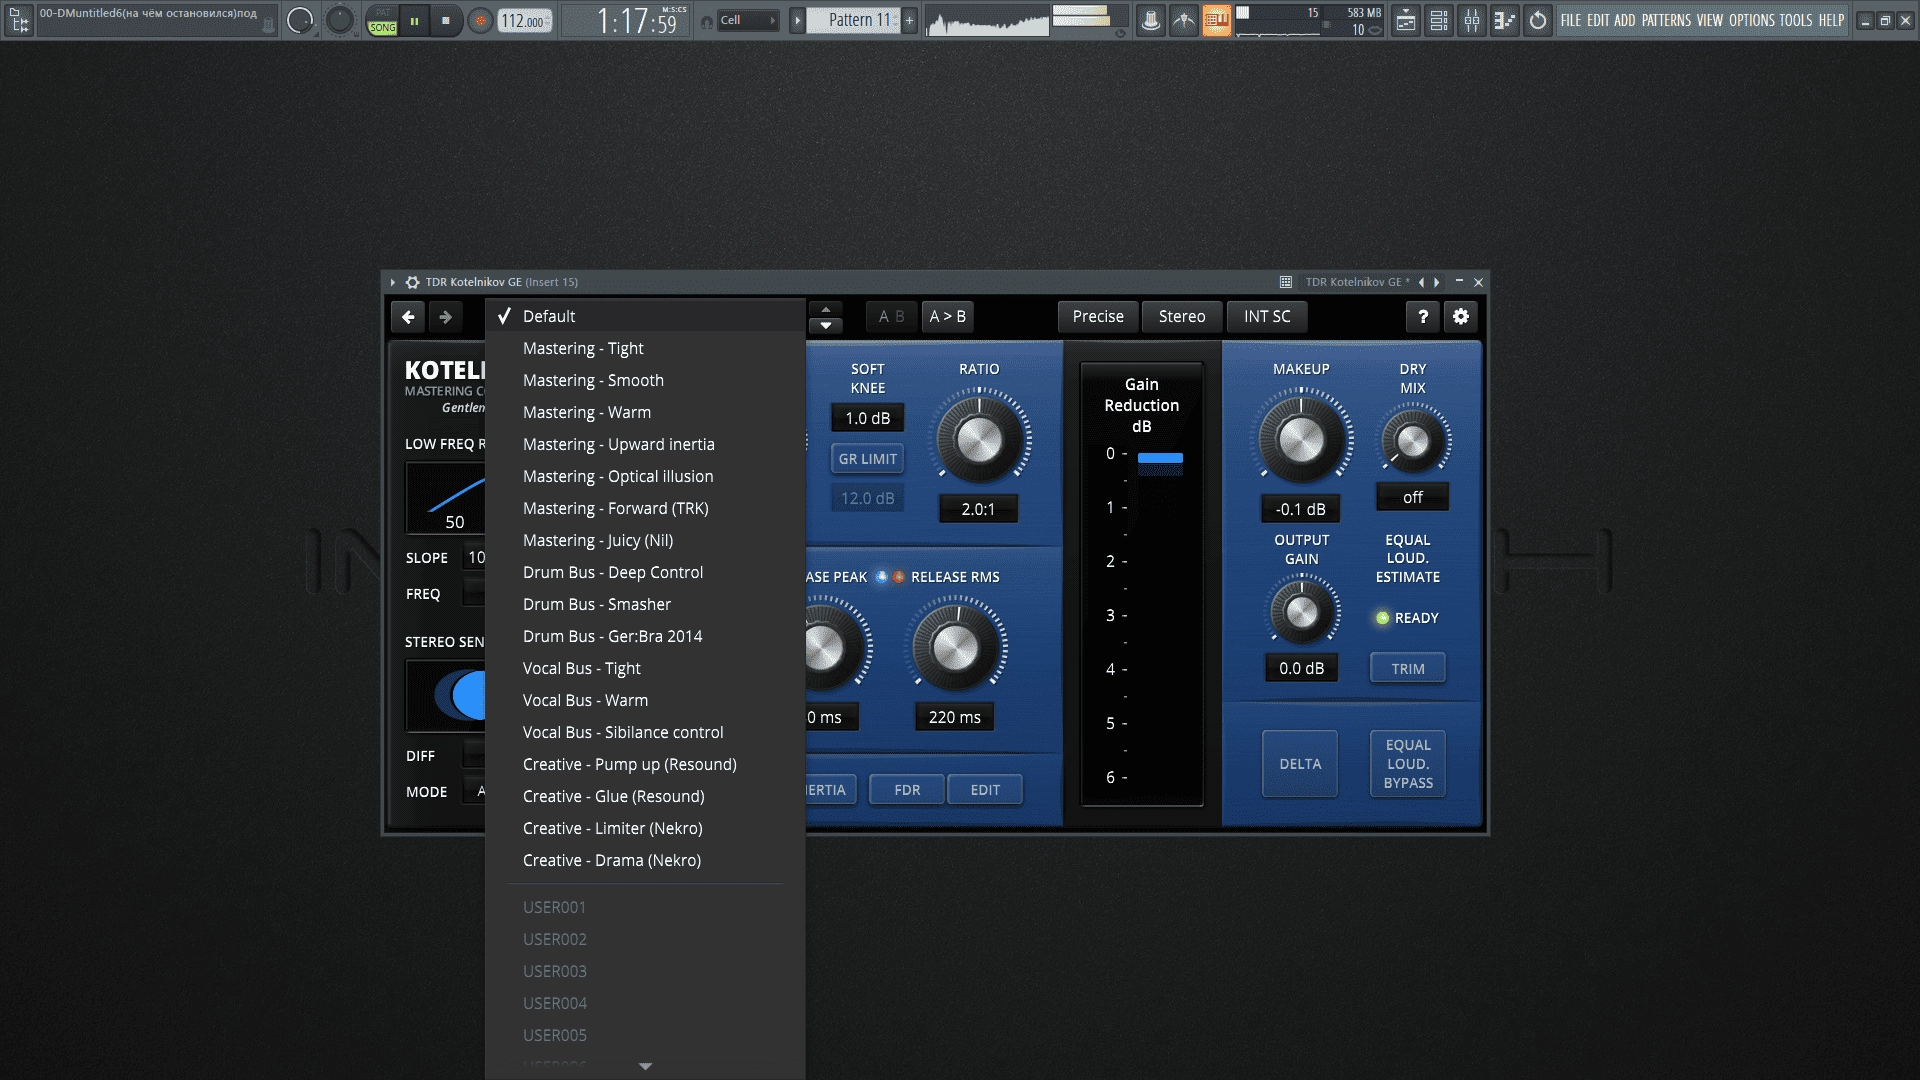Choose preset Mastering - Upward inertia
The width and height of the screenshot is (1920, 1080).
tap(645, 444)
